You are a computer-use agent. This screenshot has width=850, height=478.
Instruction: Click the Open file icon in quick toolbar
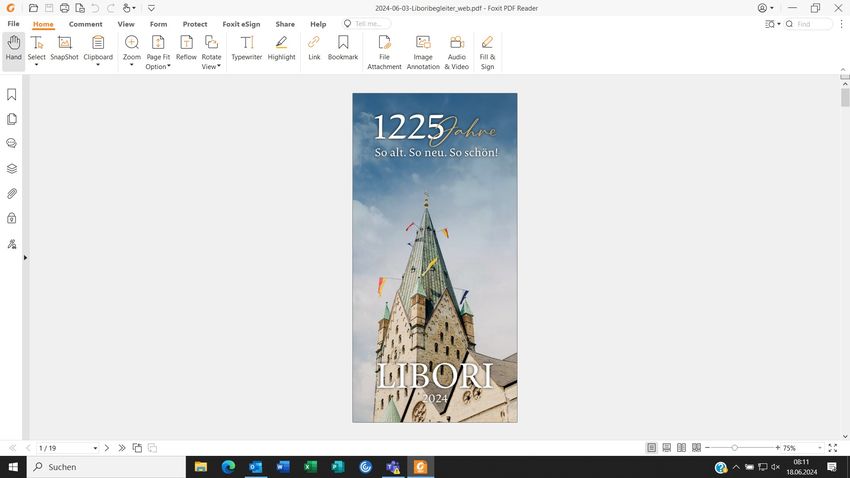(x=34, y=8)
